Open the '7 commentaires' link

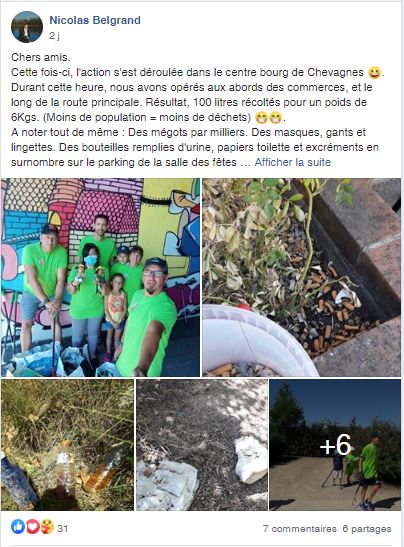(x=300, y=529)
